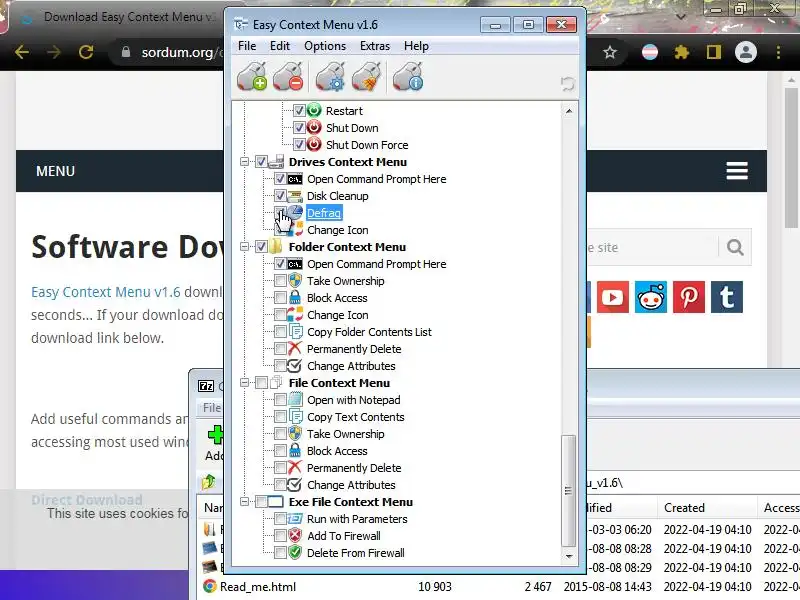This screenshot has width=800, height=600.
Task: Click the tree list scroll down arrow
Action: point(568,556)
